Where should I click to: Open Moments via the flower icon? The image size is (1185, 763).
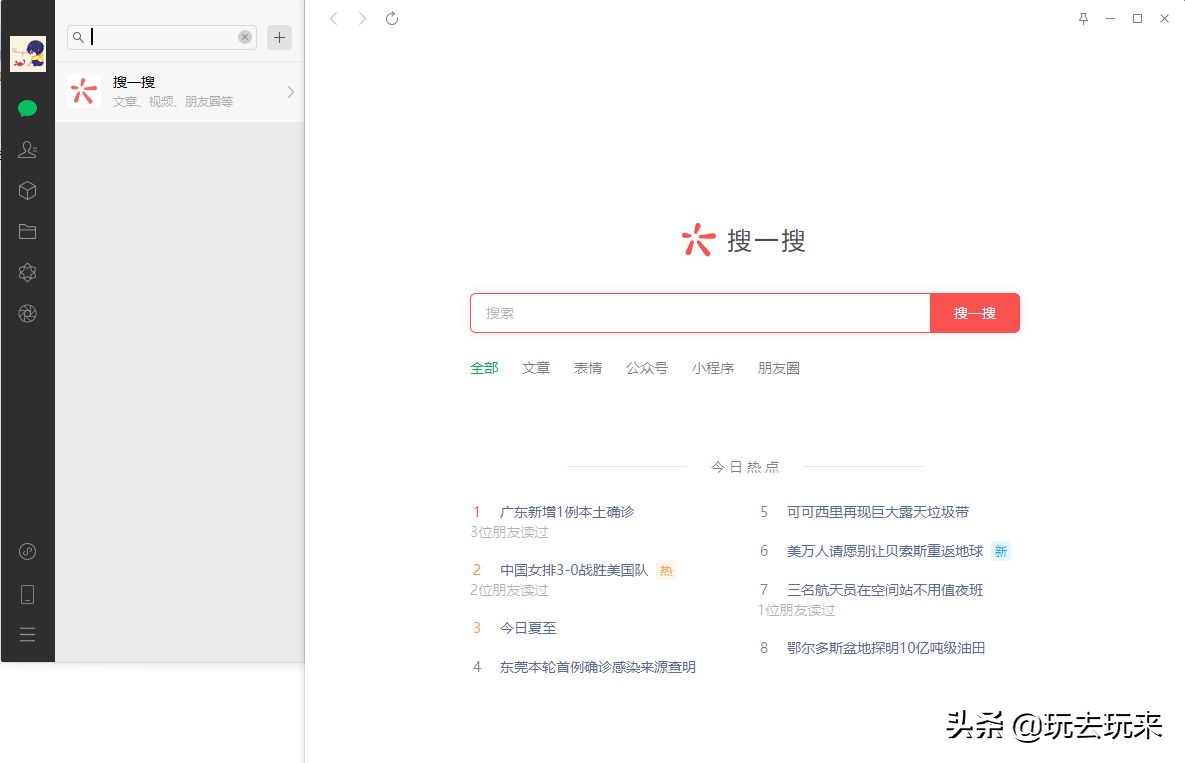tap(27, 272)
